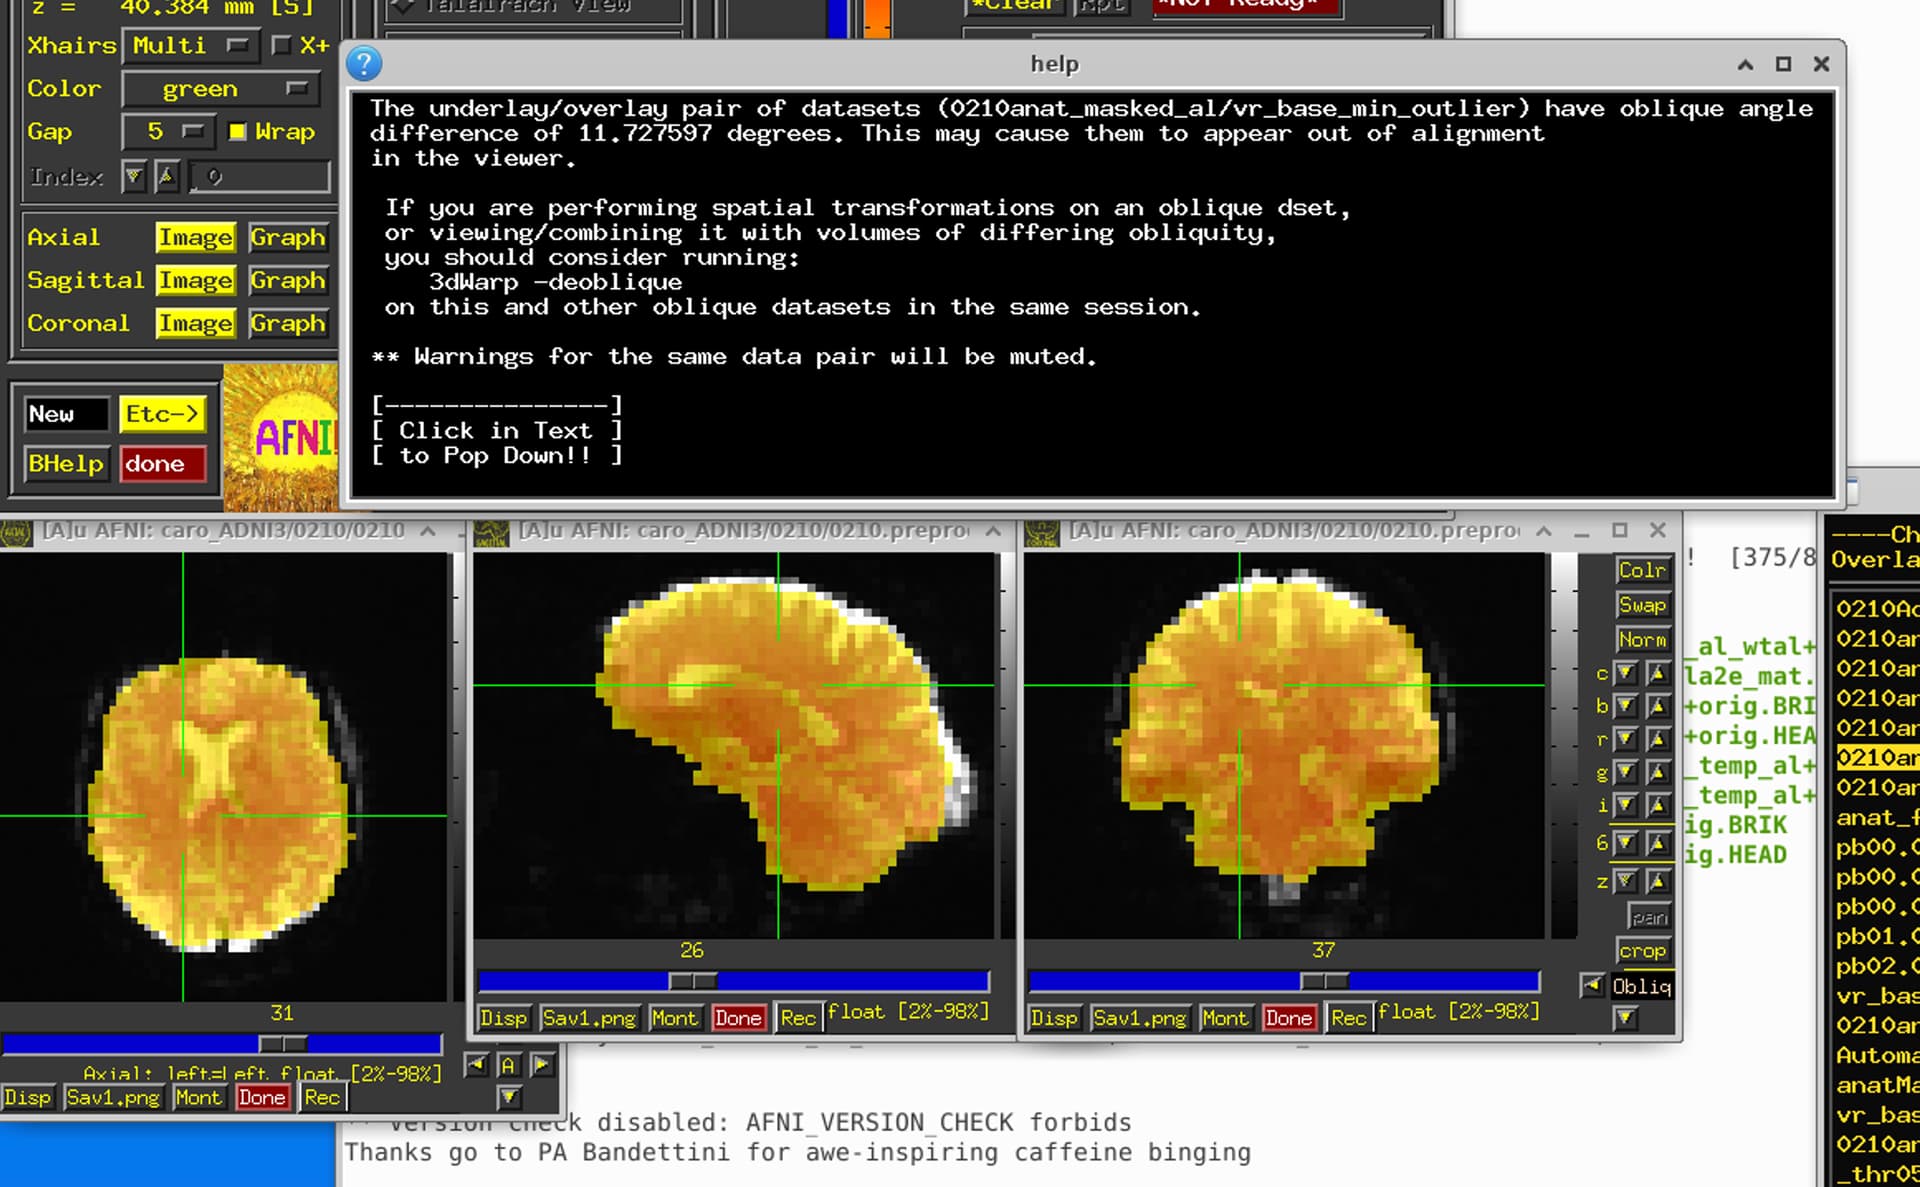Save the sagittal view with Sav1.png
This screenshot has height=1187, width=1920.
590,1017
